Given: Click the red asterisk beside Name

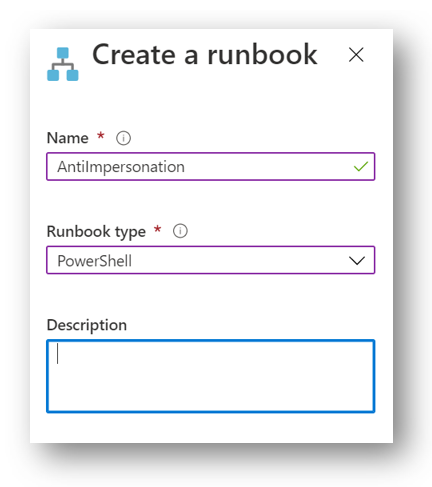Looking at the screenshot, I should [101, 136].
